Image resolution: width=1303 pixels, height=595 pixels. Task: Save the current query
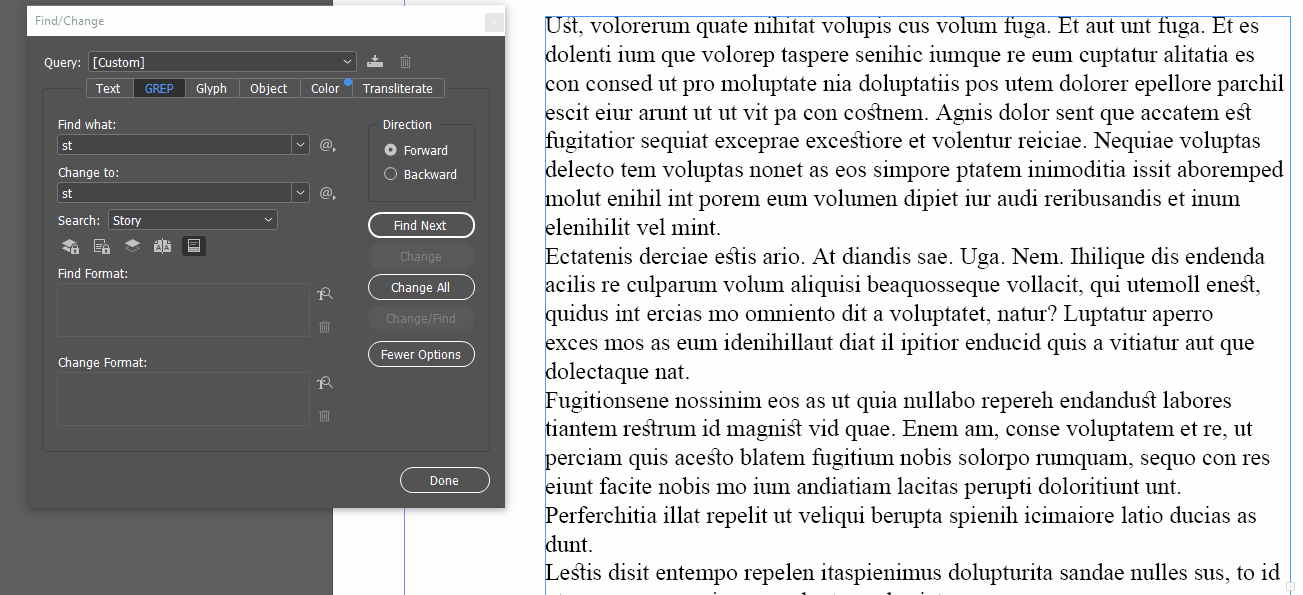(x=375, y=62)
